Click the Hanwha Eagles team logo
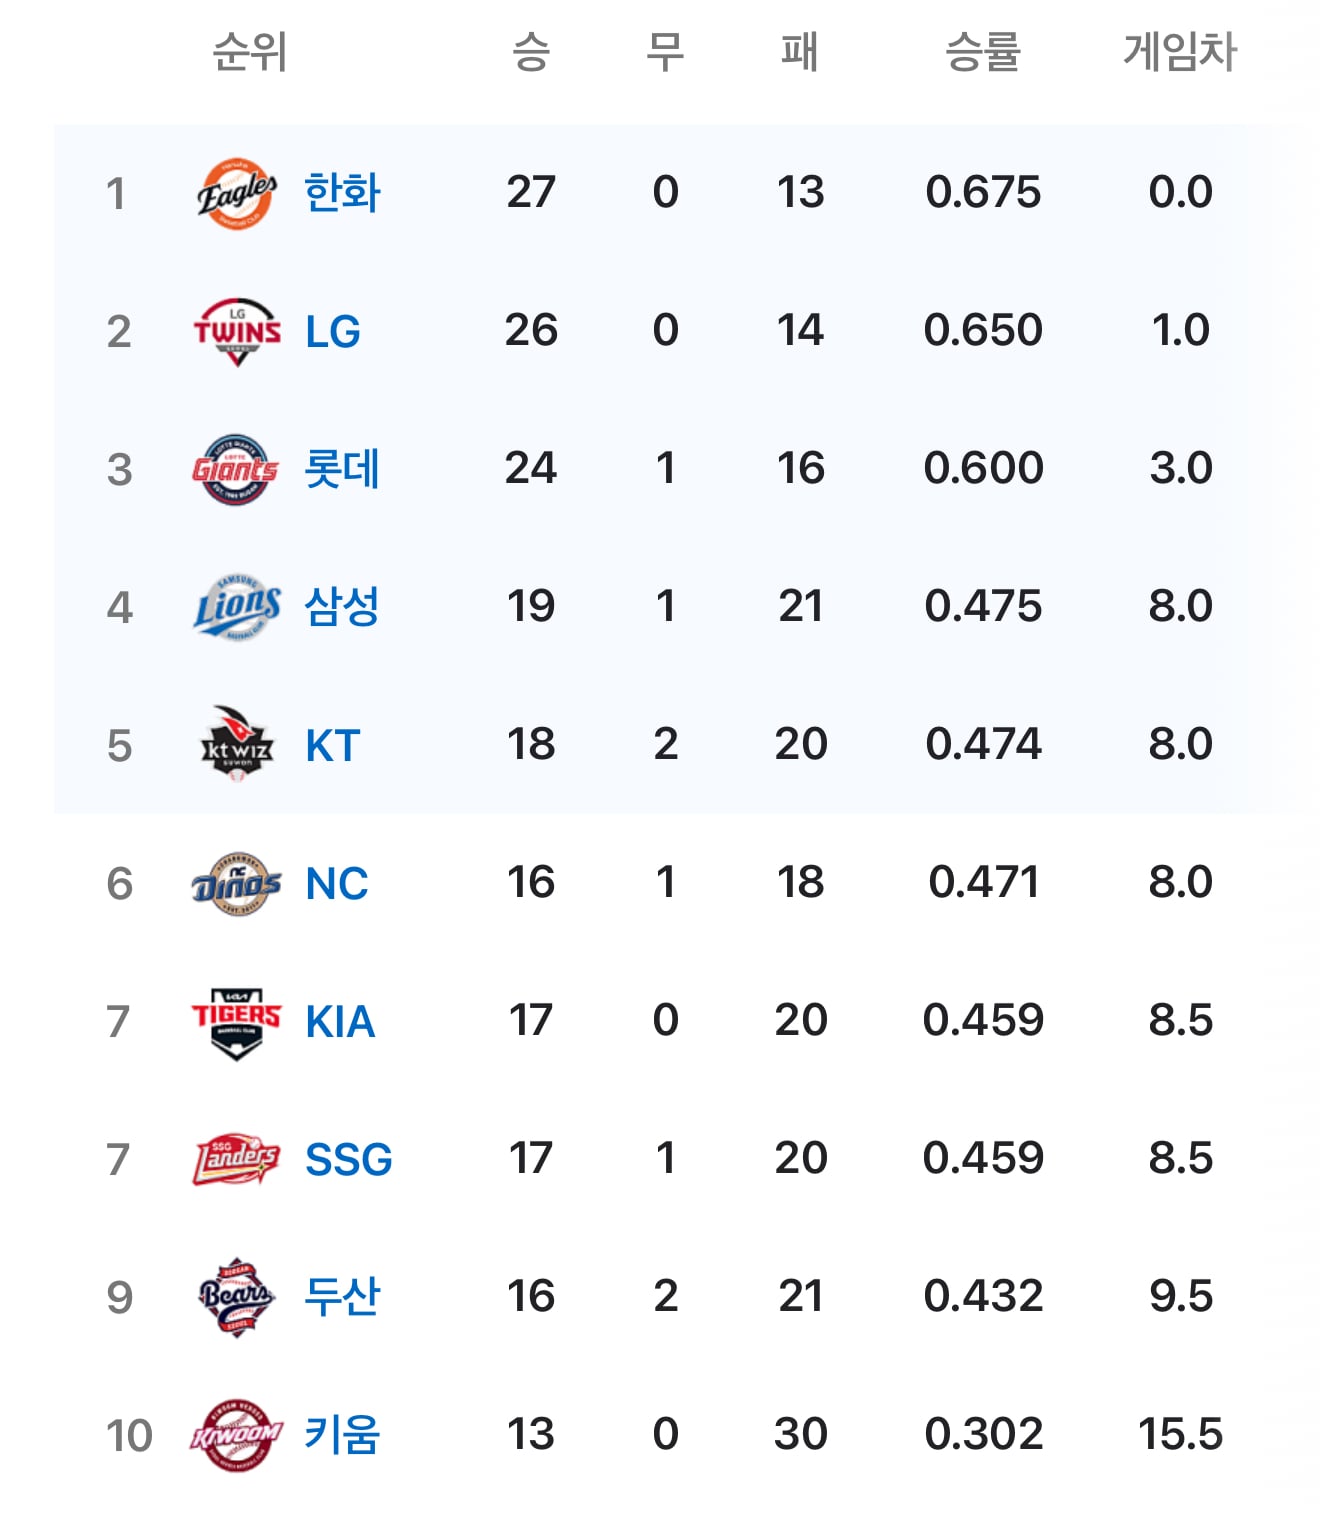Image resolution: width=1320 pixels, height=1524 pixels. click(x=237, y=193)
